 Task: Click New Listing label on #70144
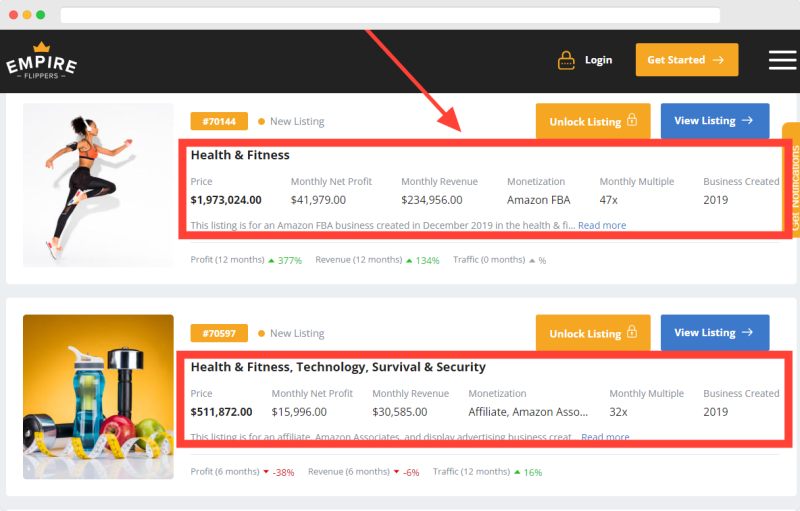tap(297, 121)
